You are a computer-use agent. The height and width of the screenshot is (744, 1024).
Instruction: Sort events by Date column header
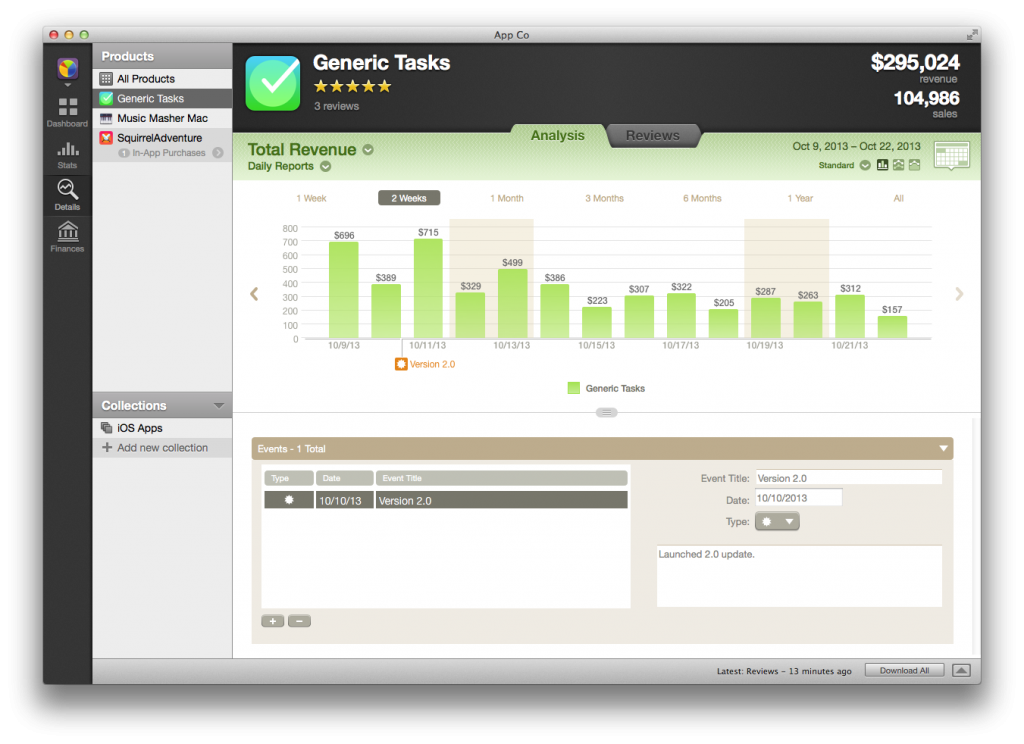[344, 478]
